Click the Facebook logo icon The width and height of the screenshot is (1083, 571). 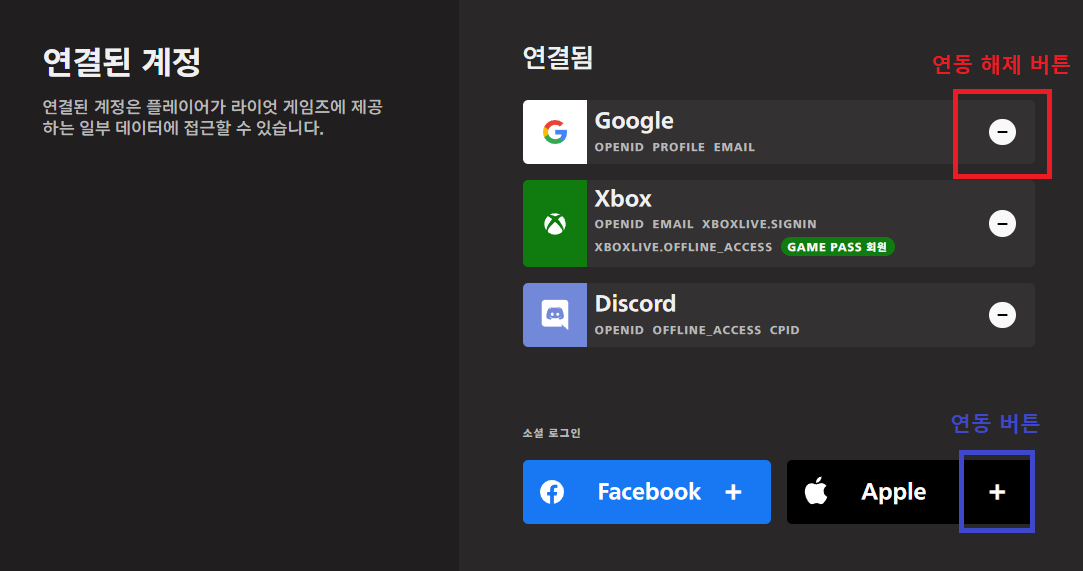click(552, 492)
